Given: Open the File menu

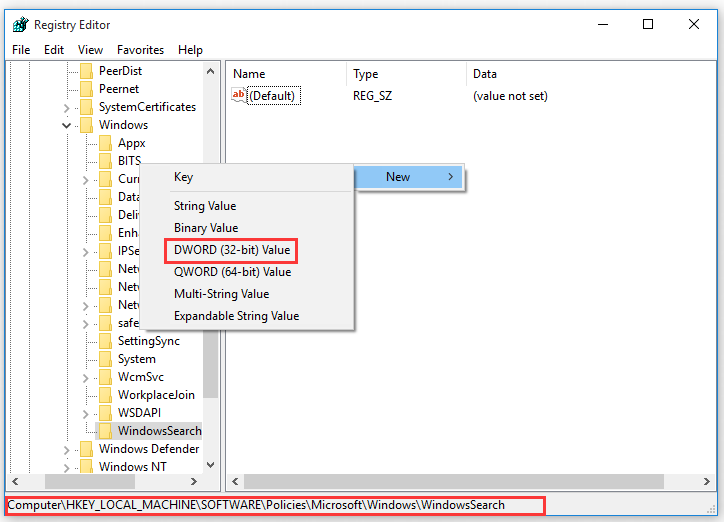Looking at the screenshot, I should (x=21, y=50).
